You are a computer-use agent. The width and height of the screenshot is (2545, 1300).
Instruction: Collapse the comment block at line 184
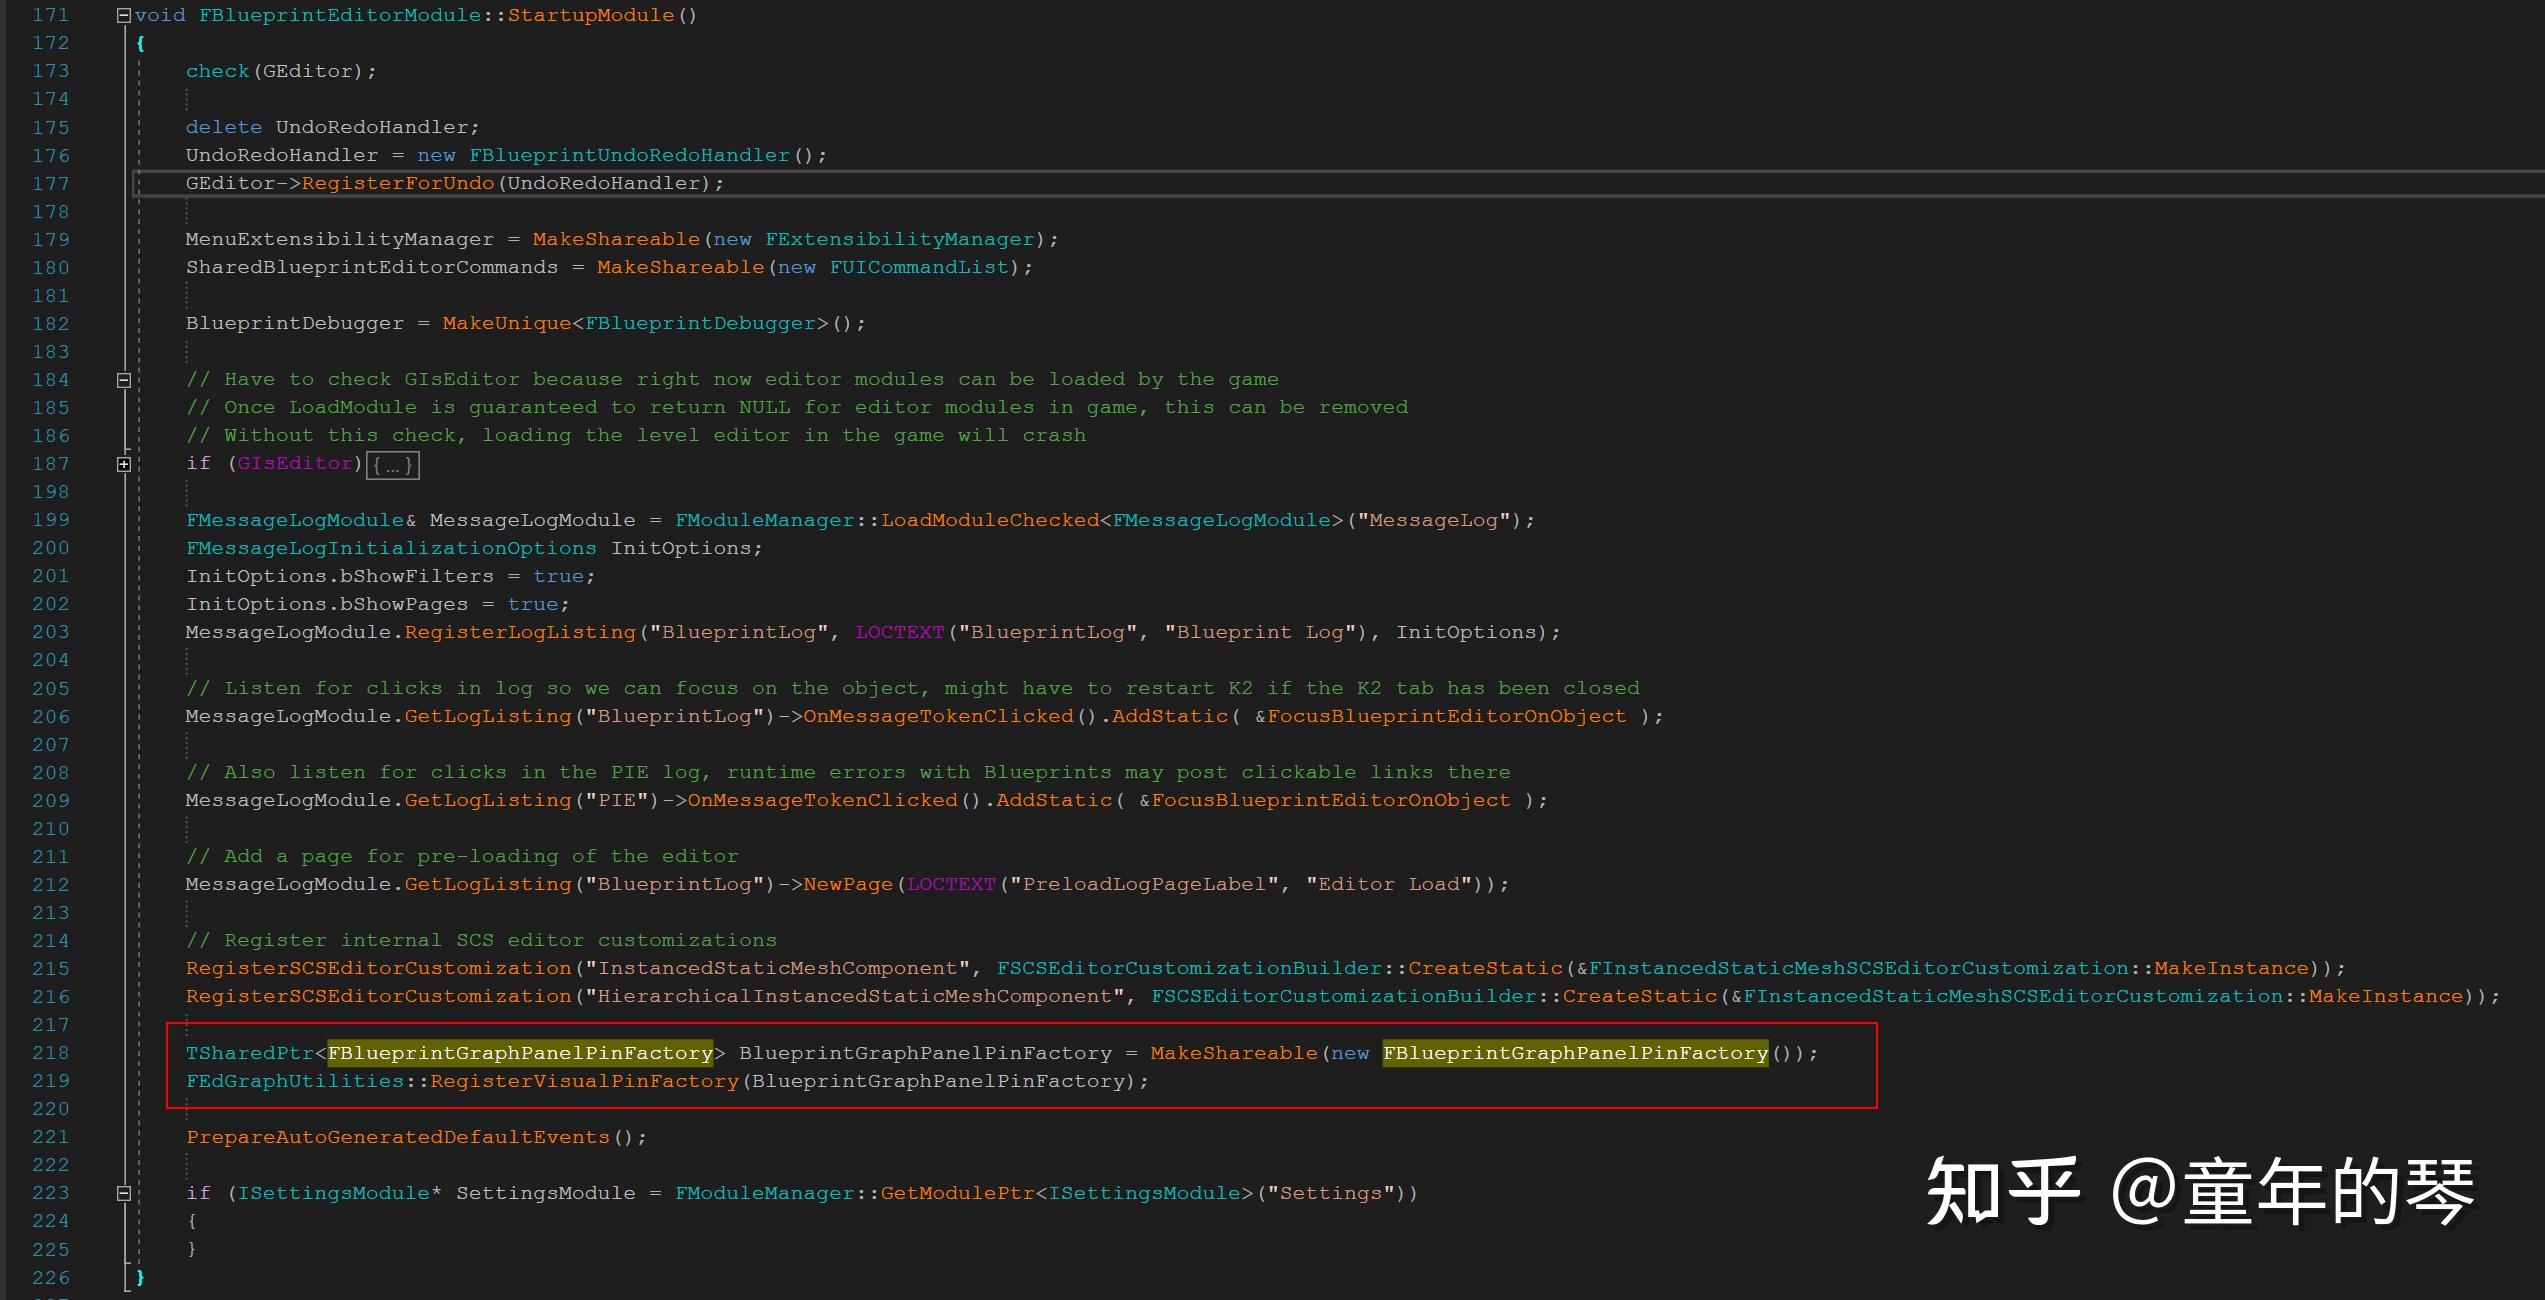pyautogui.click(x=124, y=380)
